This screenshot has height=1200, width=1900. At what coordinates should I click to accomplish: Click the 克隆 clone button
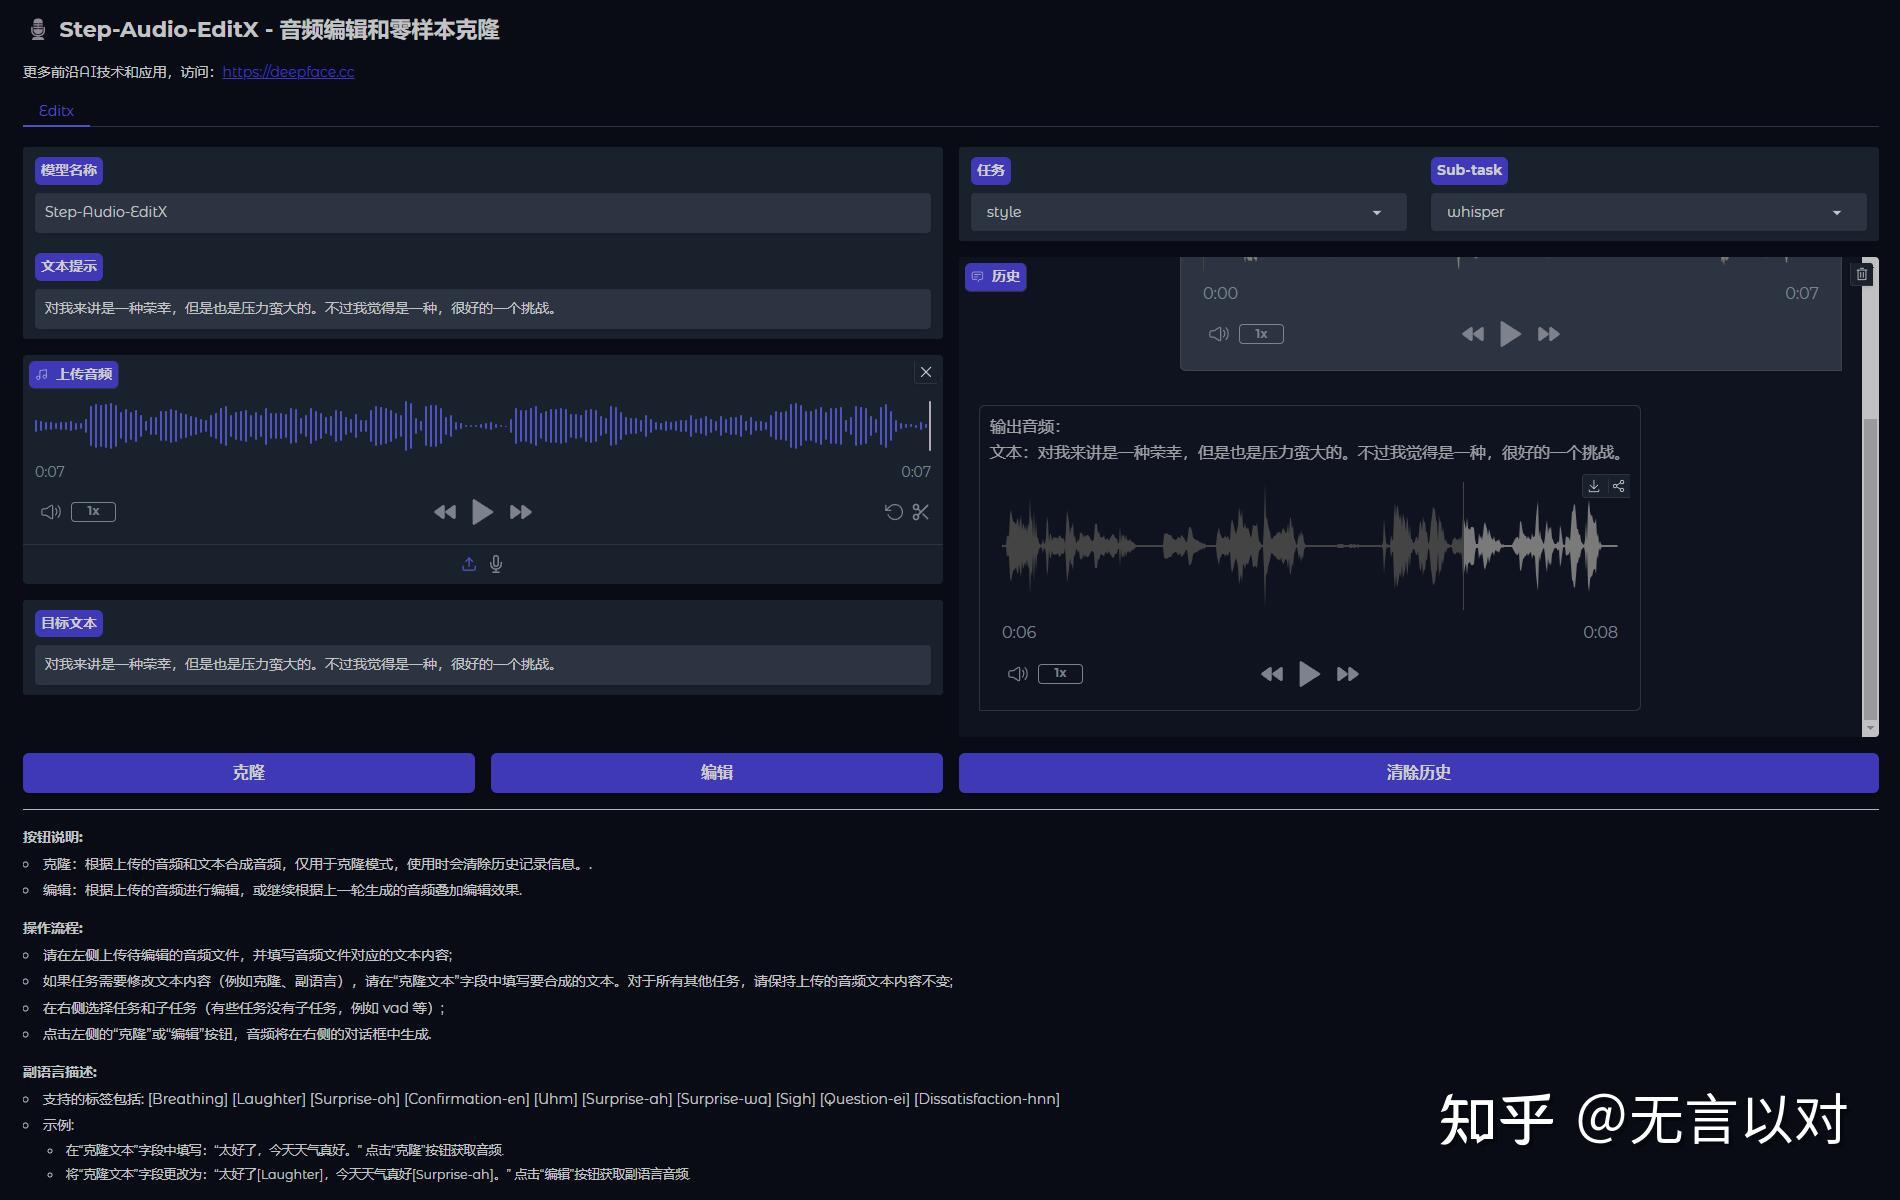click(x=247, y=772)
